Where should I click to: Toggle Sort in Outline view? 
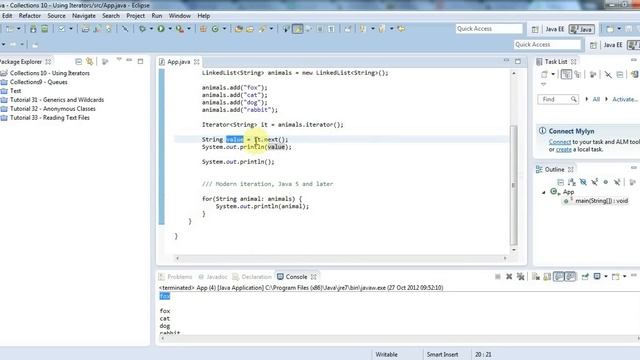click(571, 182)
